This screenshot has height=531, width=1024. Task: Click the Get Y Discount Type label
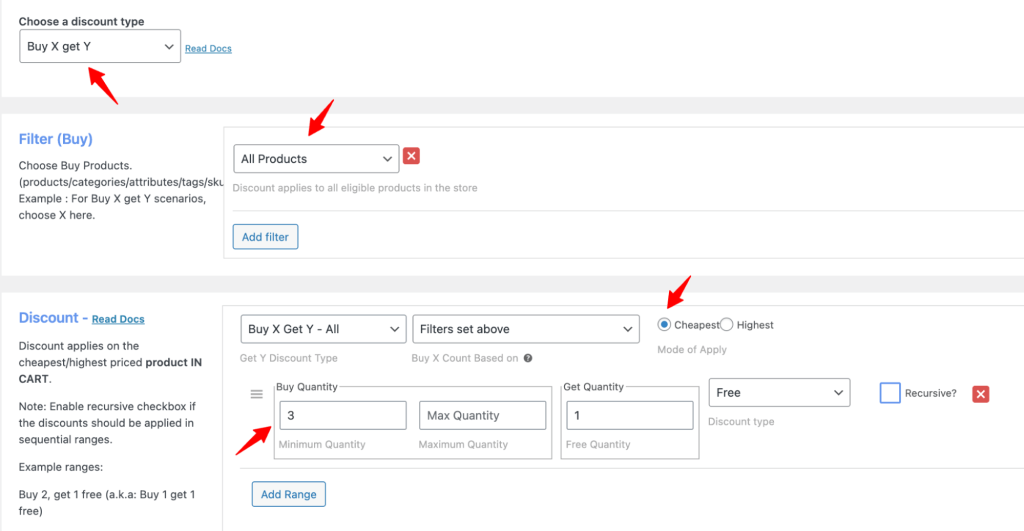pos(289,358)
